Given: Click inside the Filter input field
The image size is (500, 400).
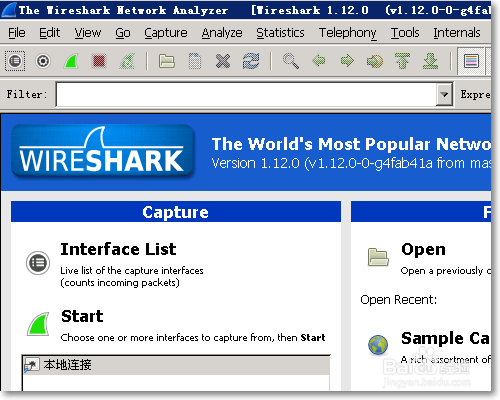Looking at the screenshot, I should pyautogui.click(x=246, y=95).
